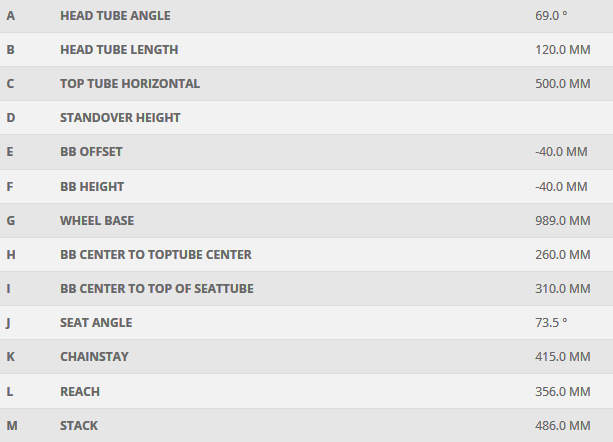Click the STANDOVER HEIGHT label
The width and height of the screenshot is (613, 442).
[120, 118]
